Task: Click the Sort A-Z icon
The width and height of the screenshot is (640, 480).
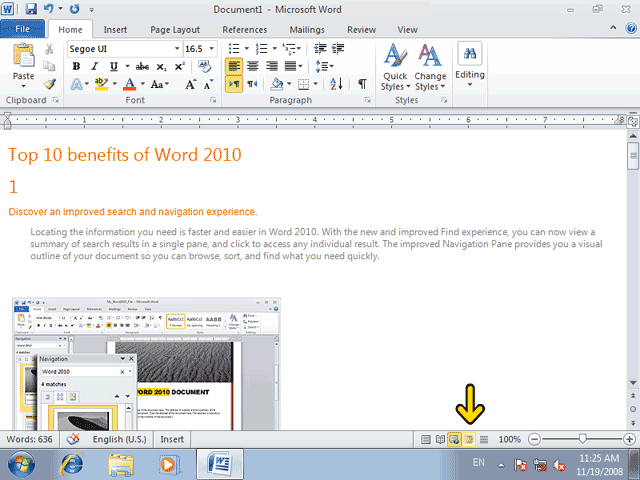Action: (336, 84)
